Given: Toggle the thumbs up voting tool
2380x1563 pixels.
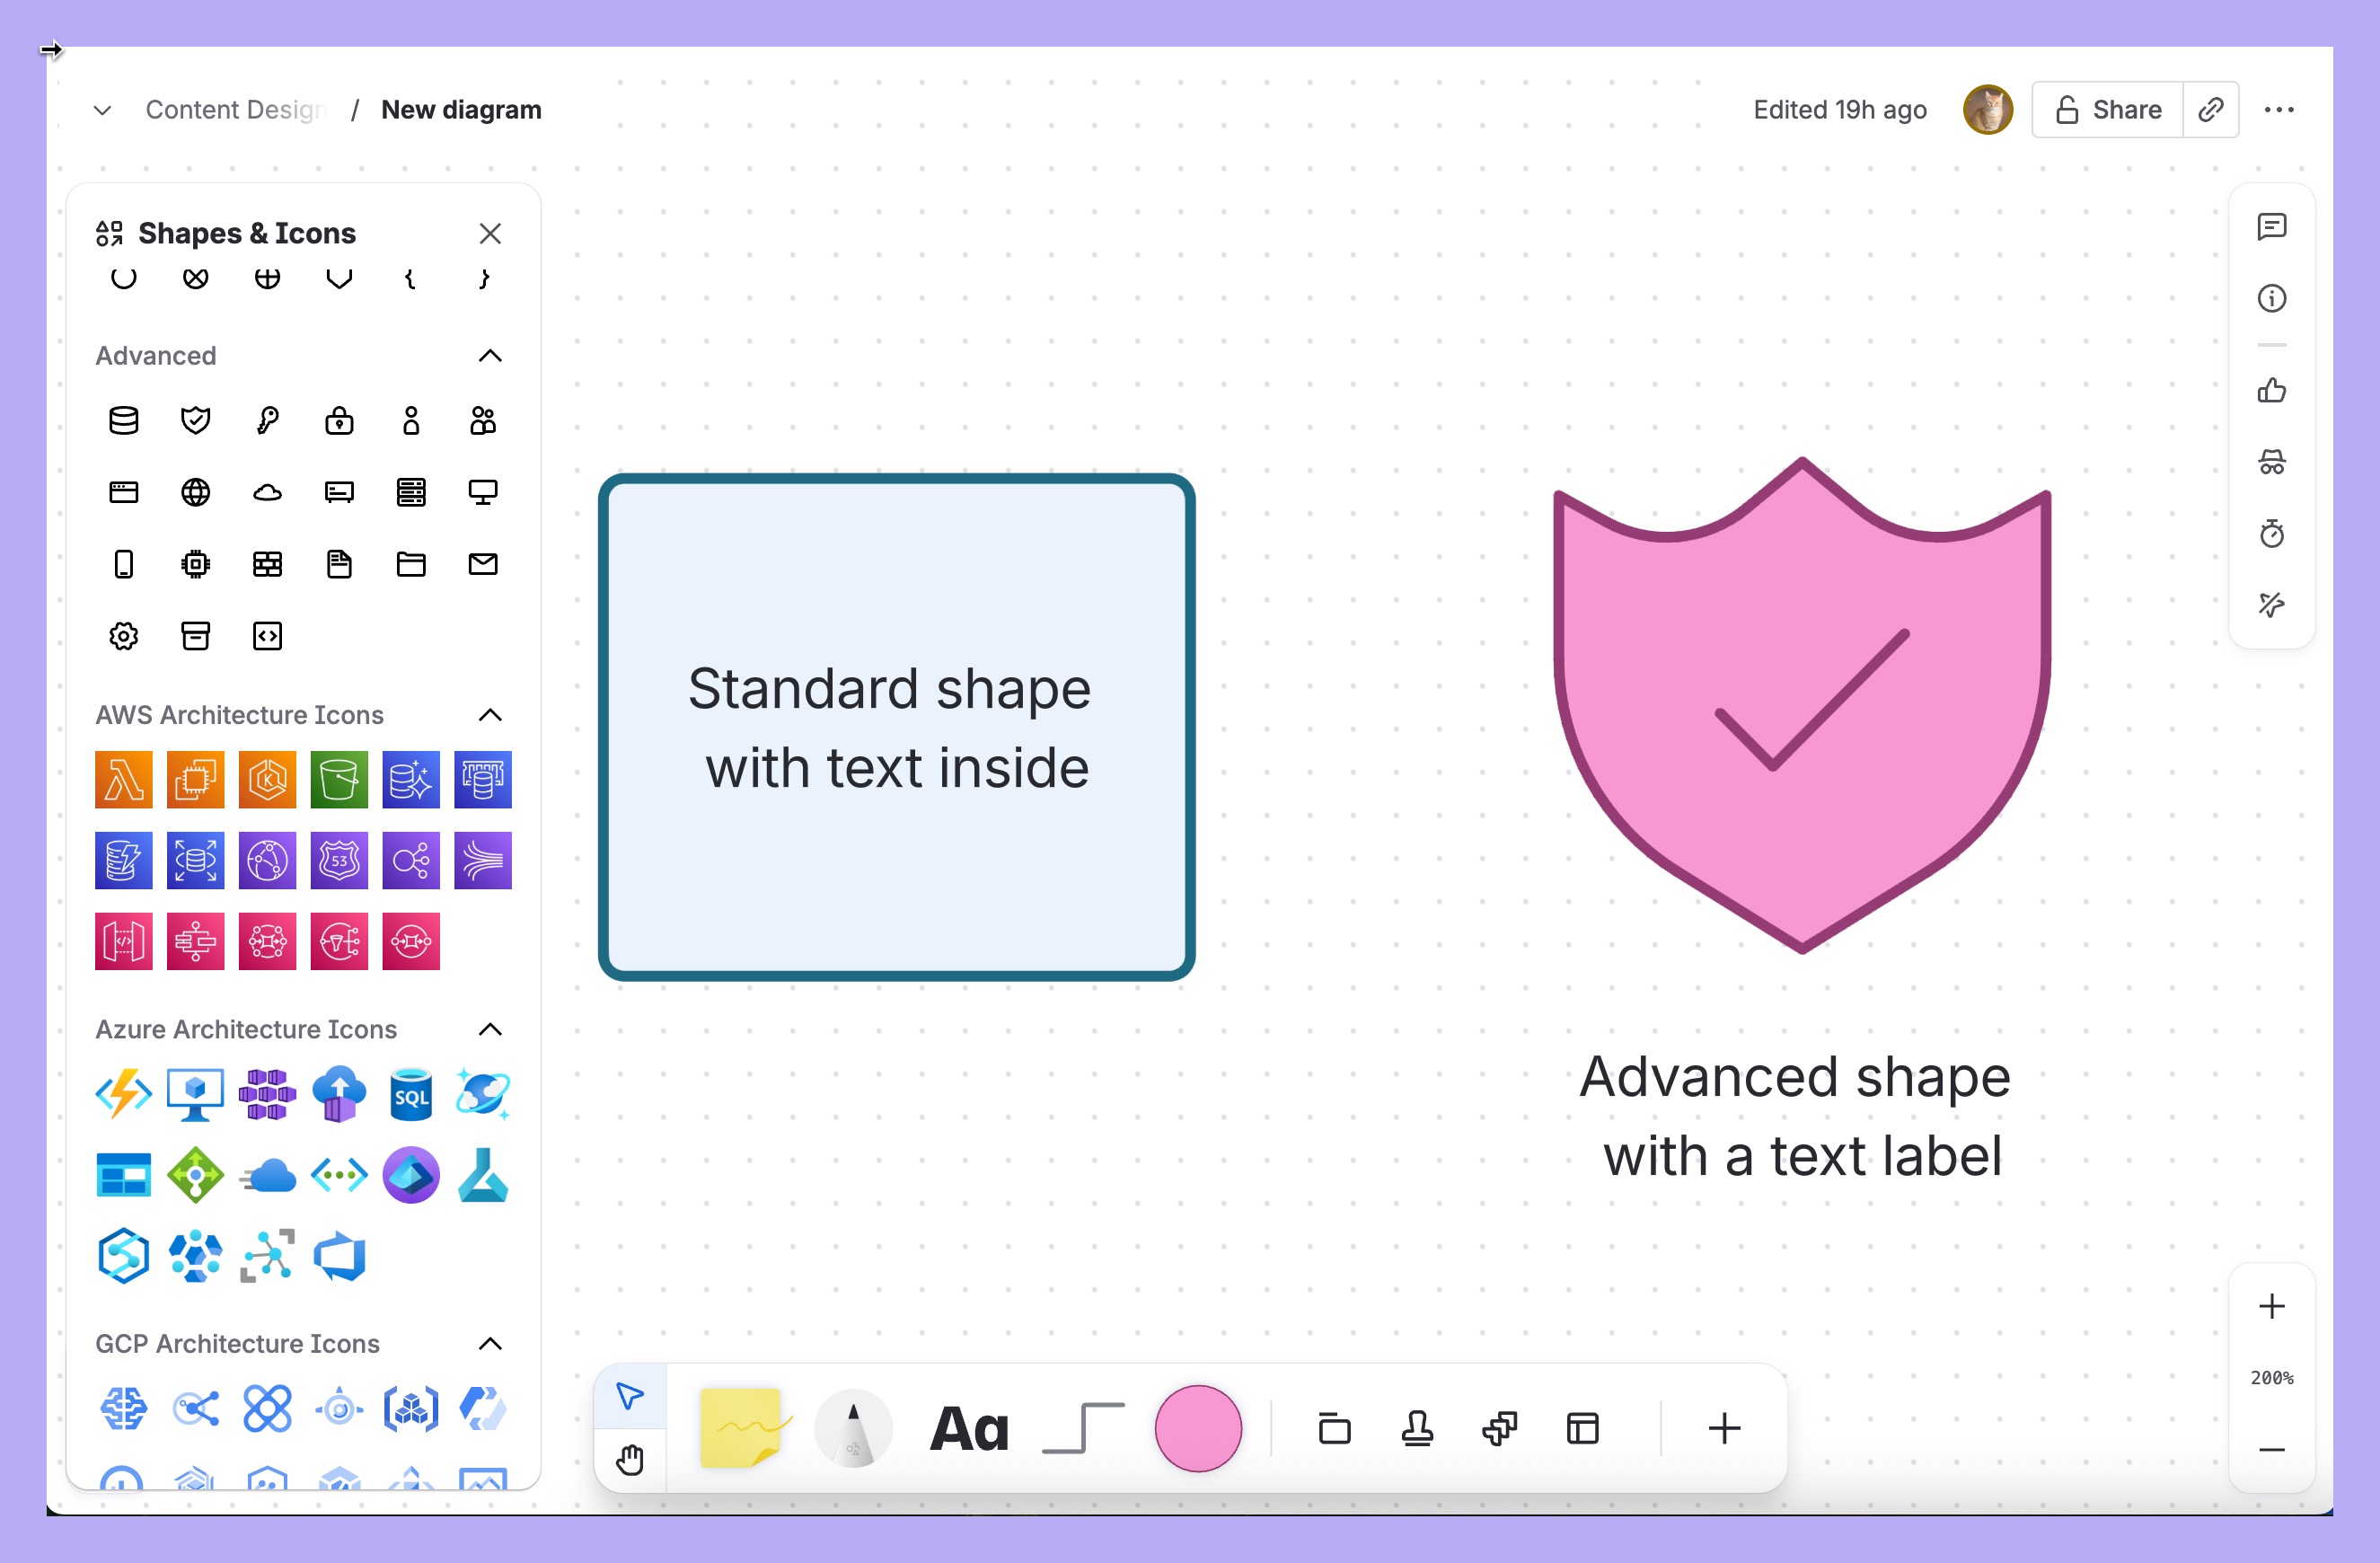Looking at the screenshot, I should pyautogui.click(x=2271, y=390).
